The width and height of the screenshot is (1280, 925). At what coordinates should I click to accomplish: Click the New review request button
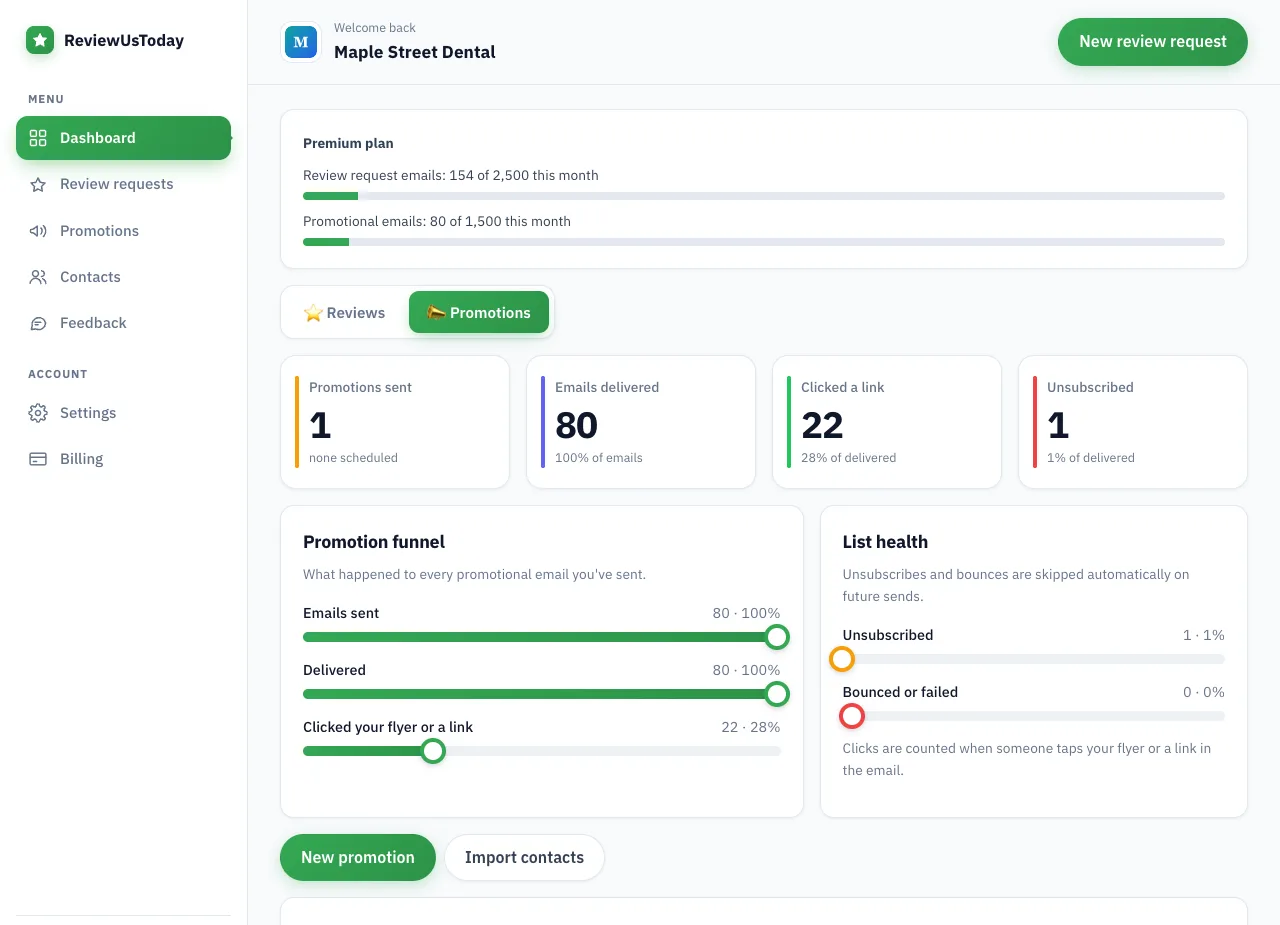click(1153, 42)
